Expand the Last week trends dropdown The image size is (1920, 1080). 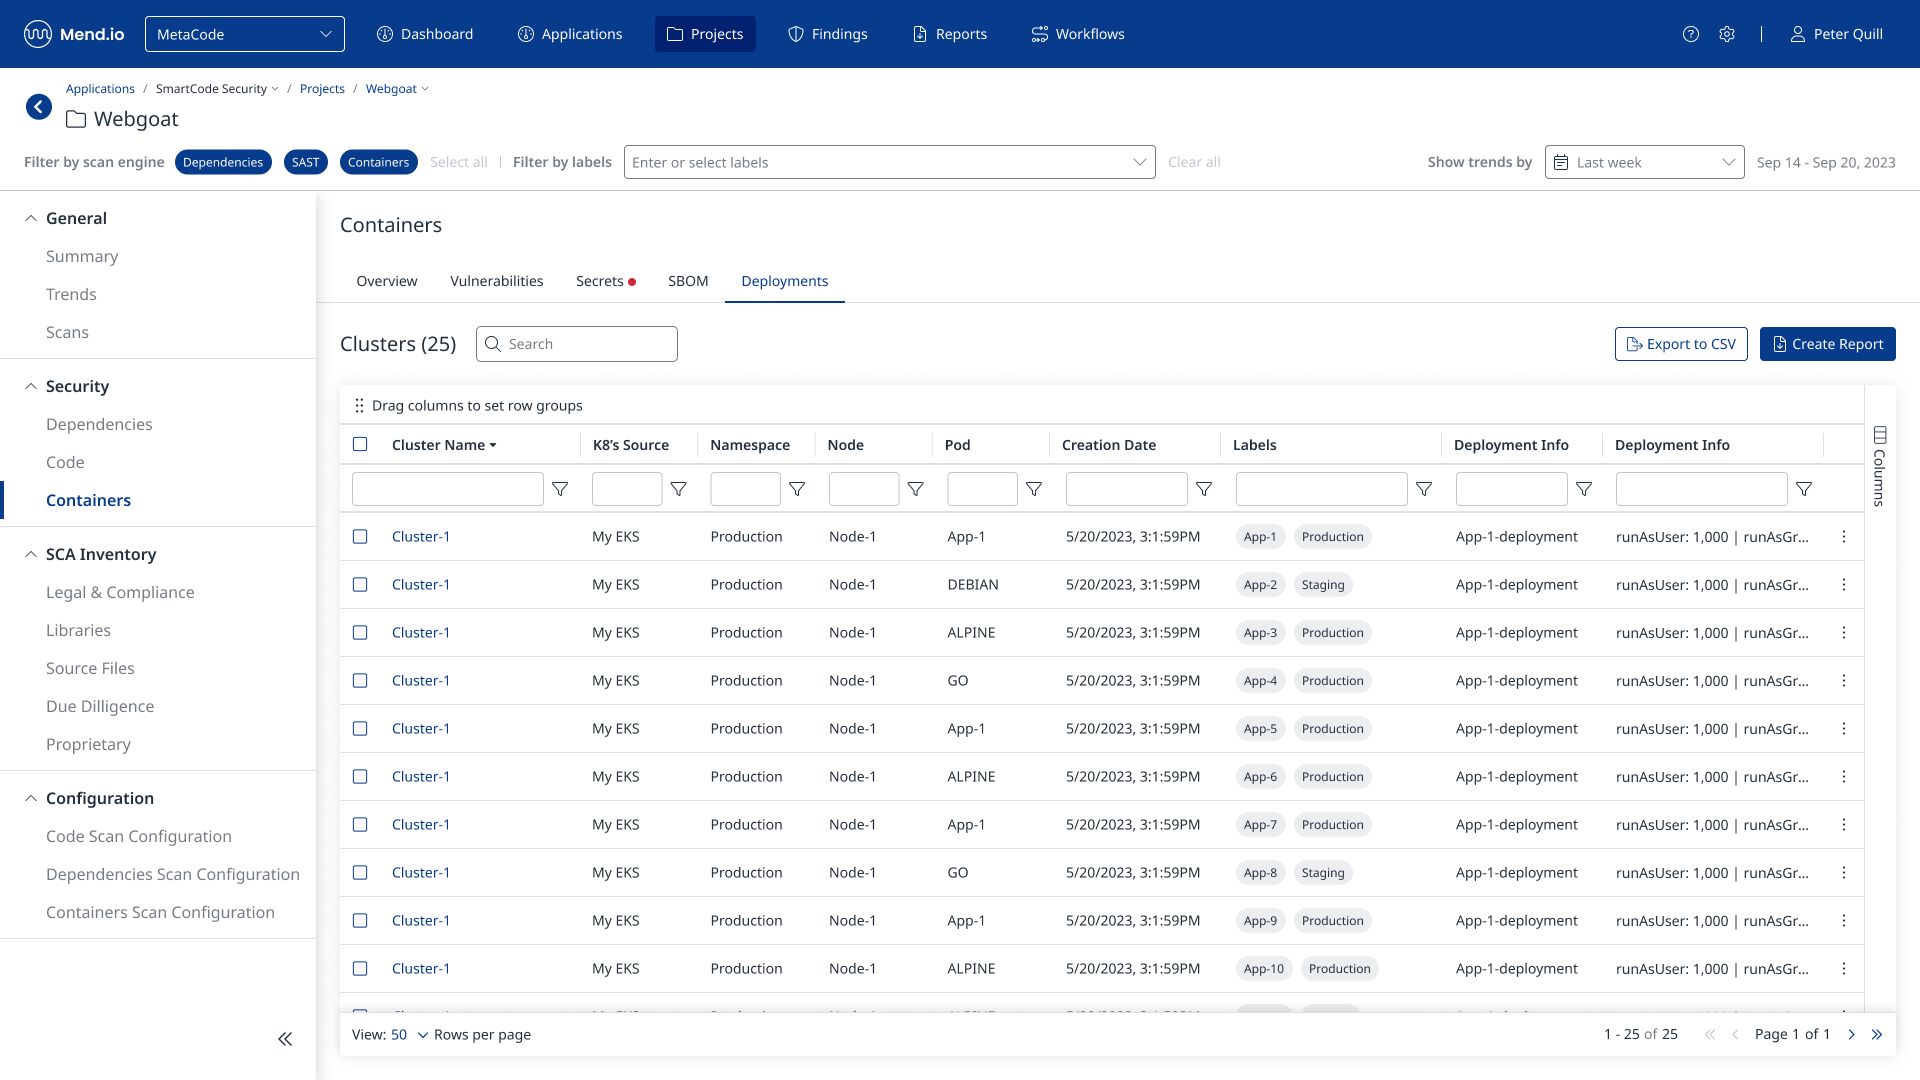click(1645, 162)
